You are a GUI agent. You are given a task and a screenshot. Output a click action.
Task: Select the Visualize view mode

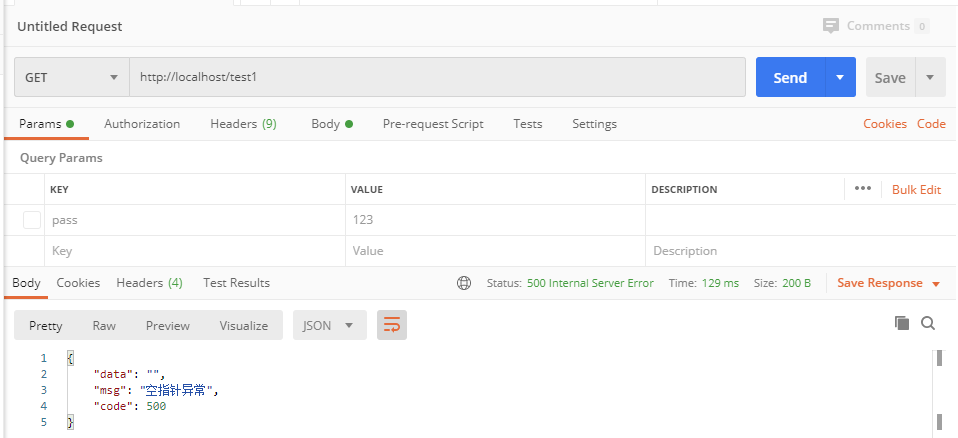pyautogui.click(x=244, y=326)
